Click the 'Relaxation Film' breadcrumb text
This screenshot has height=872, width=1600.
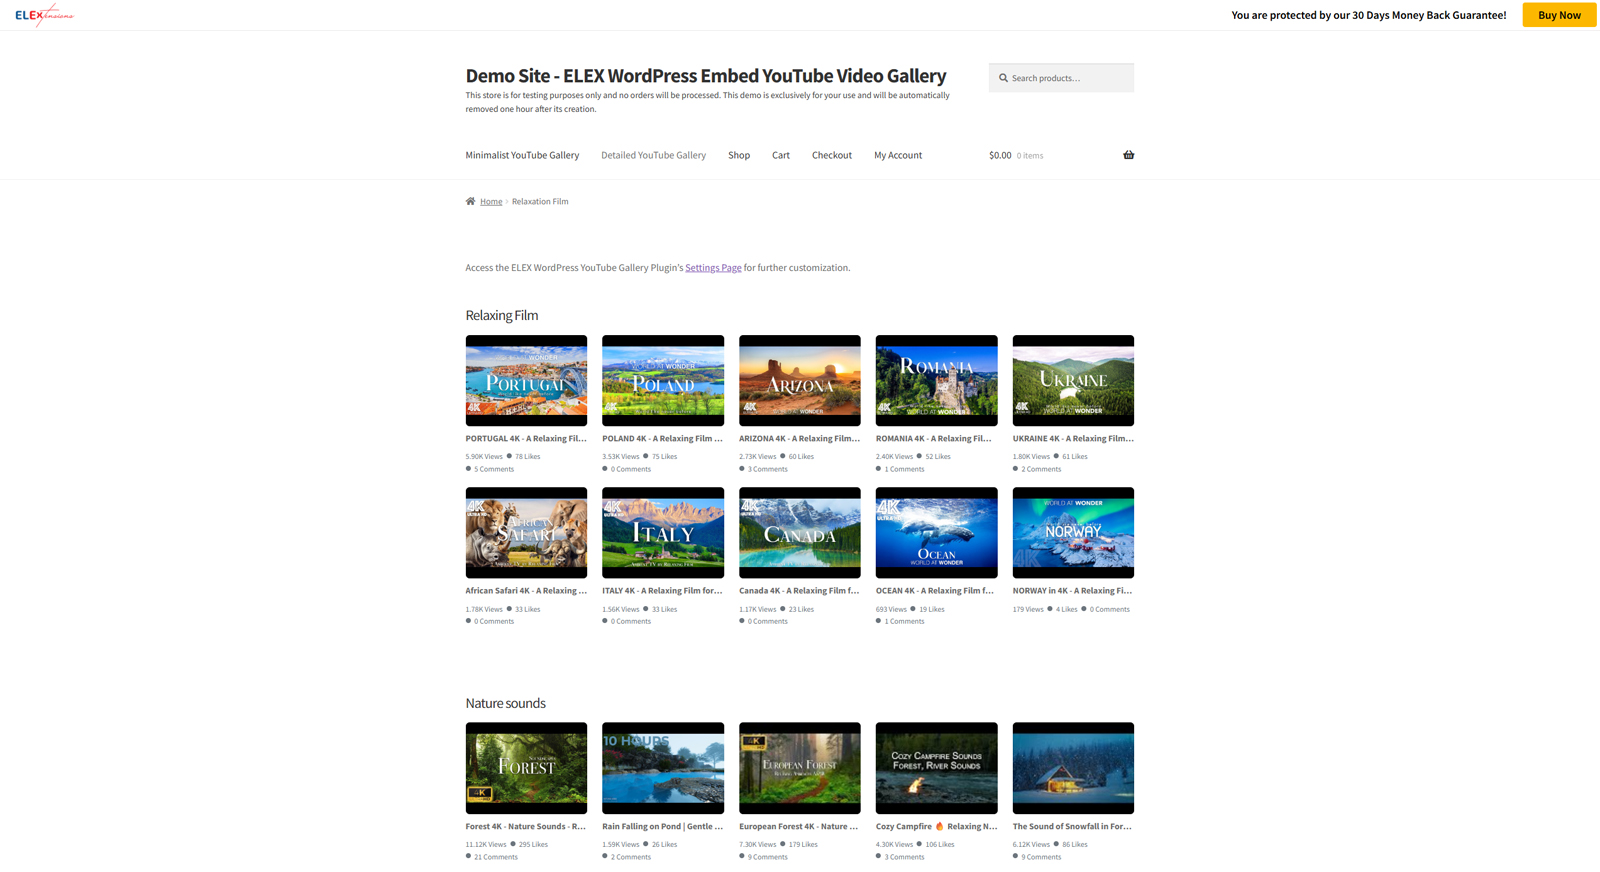pos(540,201)
